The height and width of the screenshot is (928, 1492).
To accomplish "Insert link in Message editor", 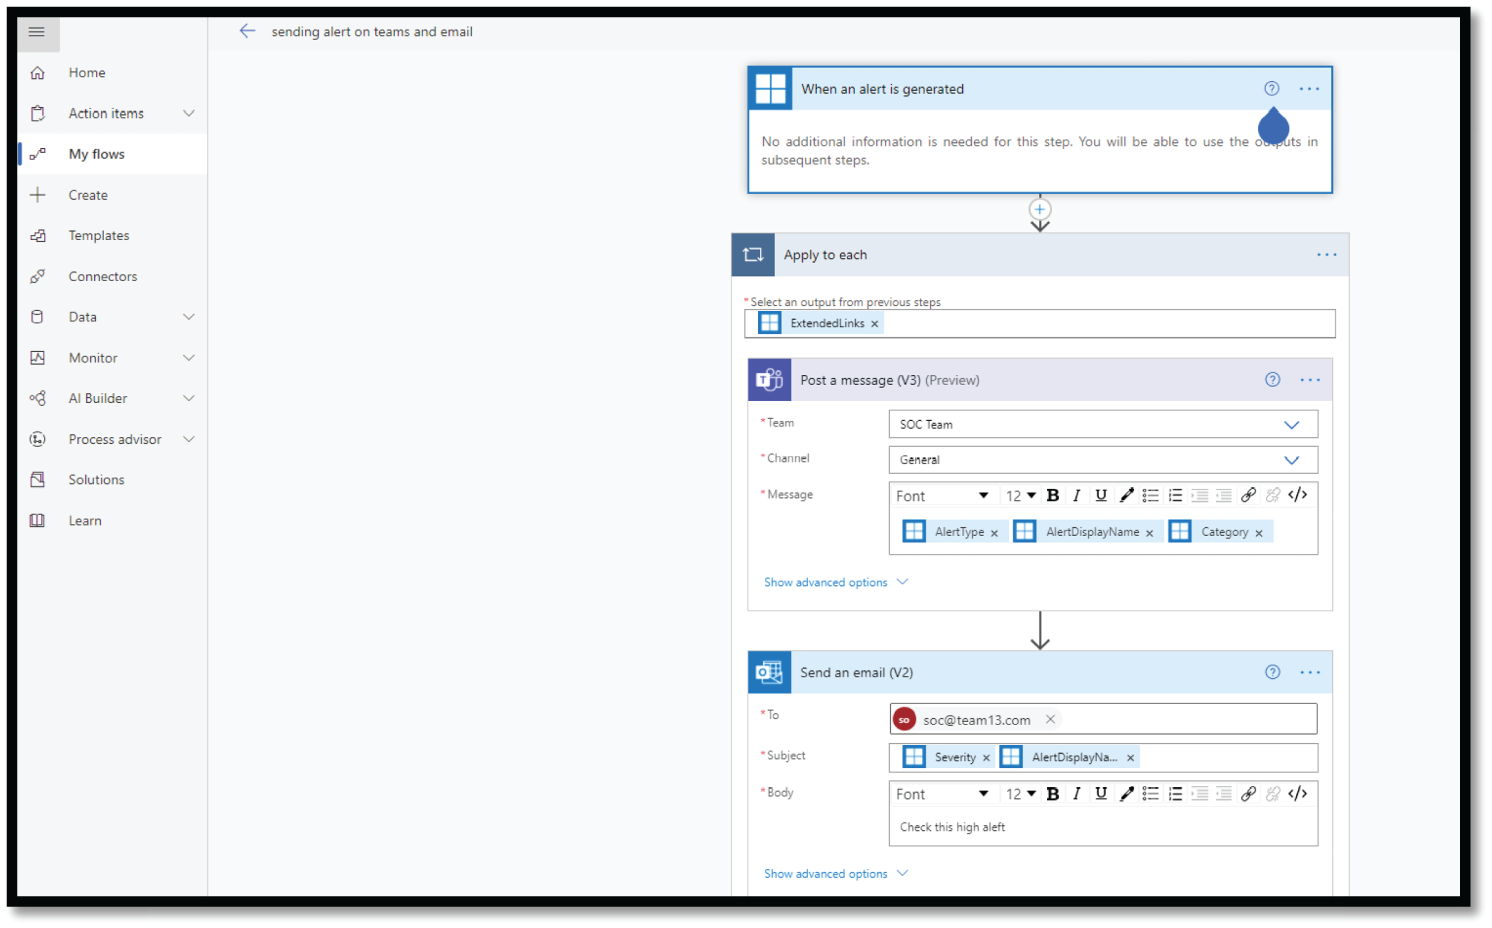I will pos(1248,496).
